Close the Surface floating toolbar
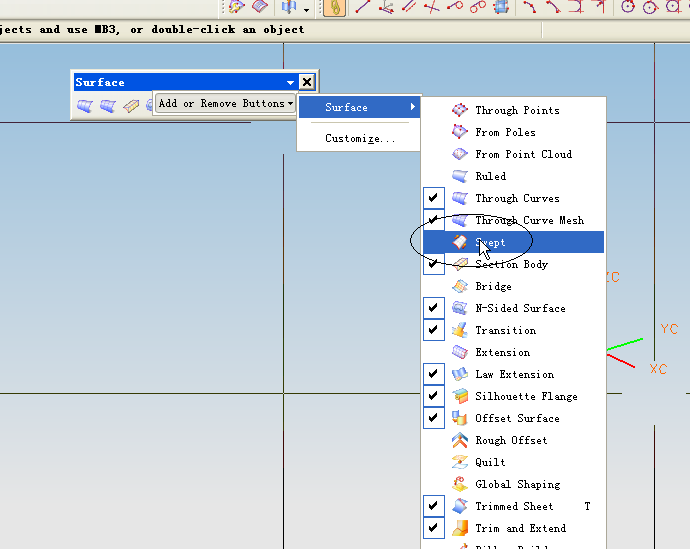This screenshot has height=549, width=690. 307,82
